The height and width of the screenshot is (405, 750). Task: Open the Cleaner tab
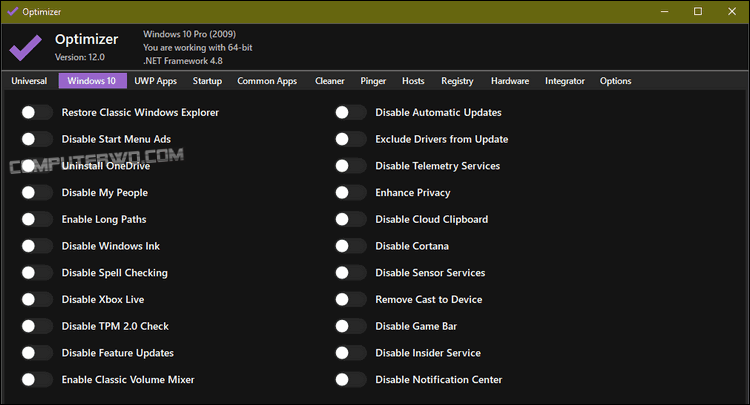(330, 81)
